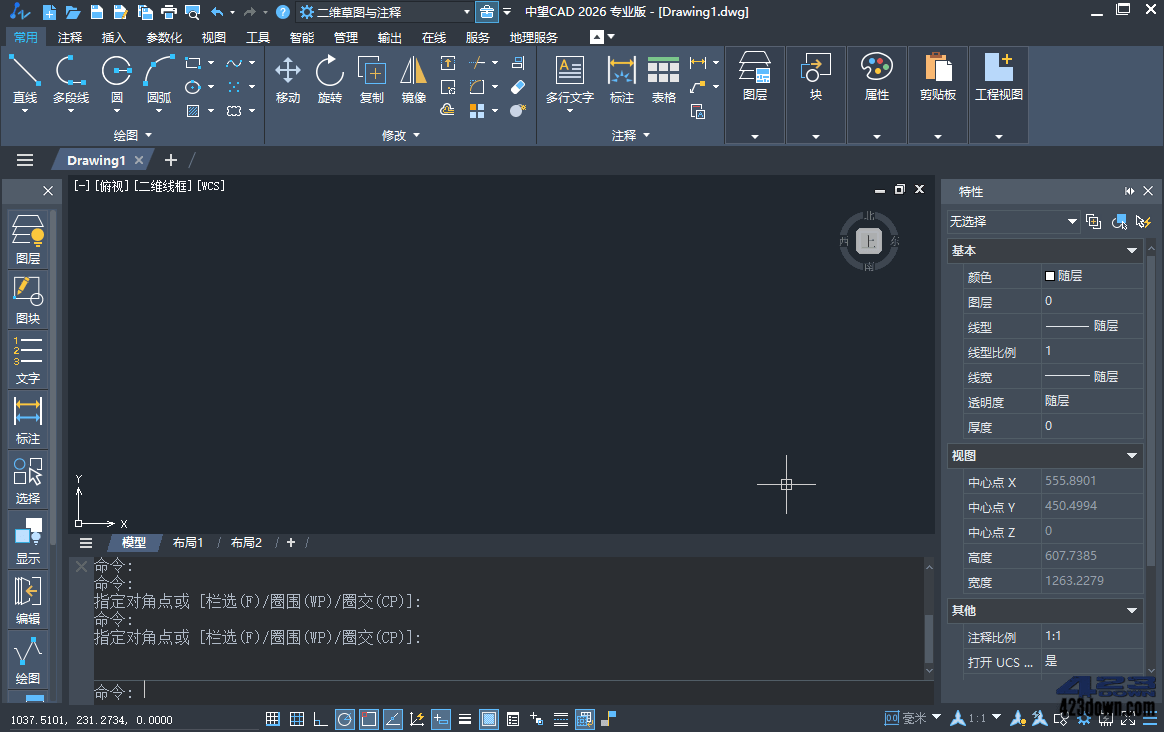1164x732 pixels.
Task: Switch to the 布局1 layout tab
Action: (x=188, y=542)
